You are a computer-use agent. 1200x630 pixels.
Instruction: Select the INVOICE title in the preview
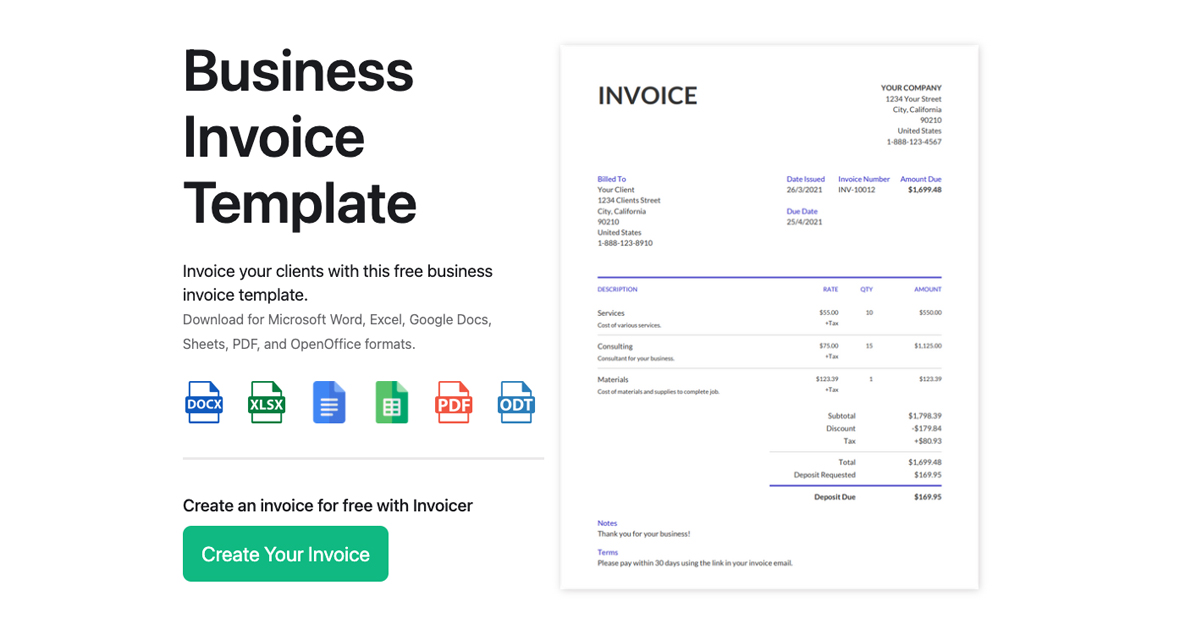point(647,95)
